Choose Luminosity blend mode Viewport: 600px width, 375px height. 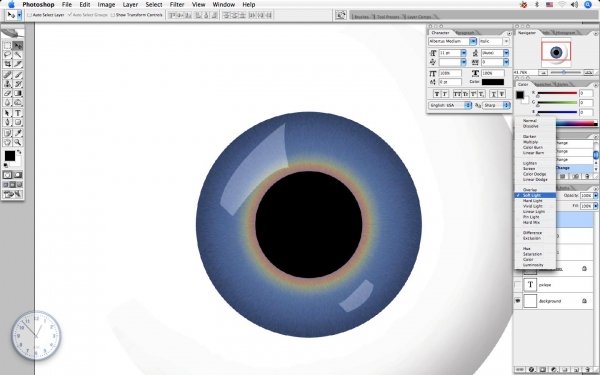tap(533, 265)
